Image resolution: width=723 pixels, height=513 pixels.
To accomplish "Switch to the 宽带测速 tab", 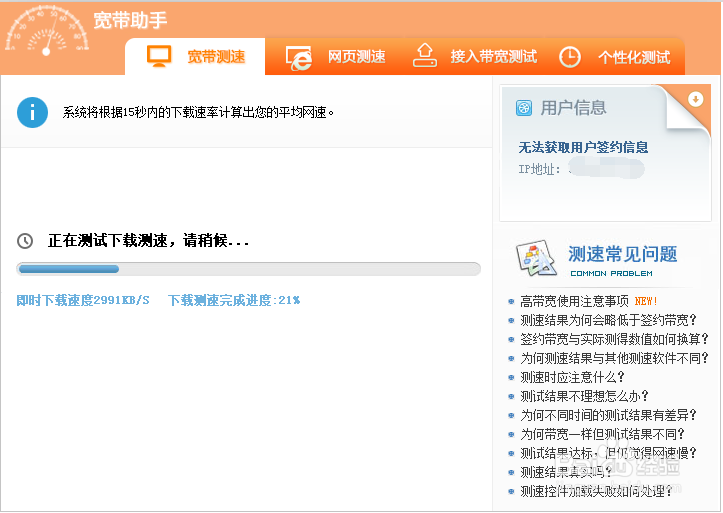I will [195, 56].
